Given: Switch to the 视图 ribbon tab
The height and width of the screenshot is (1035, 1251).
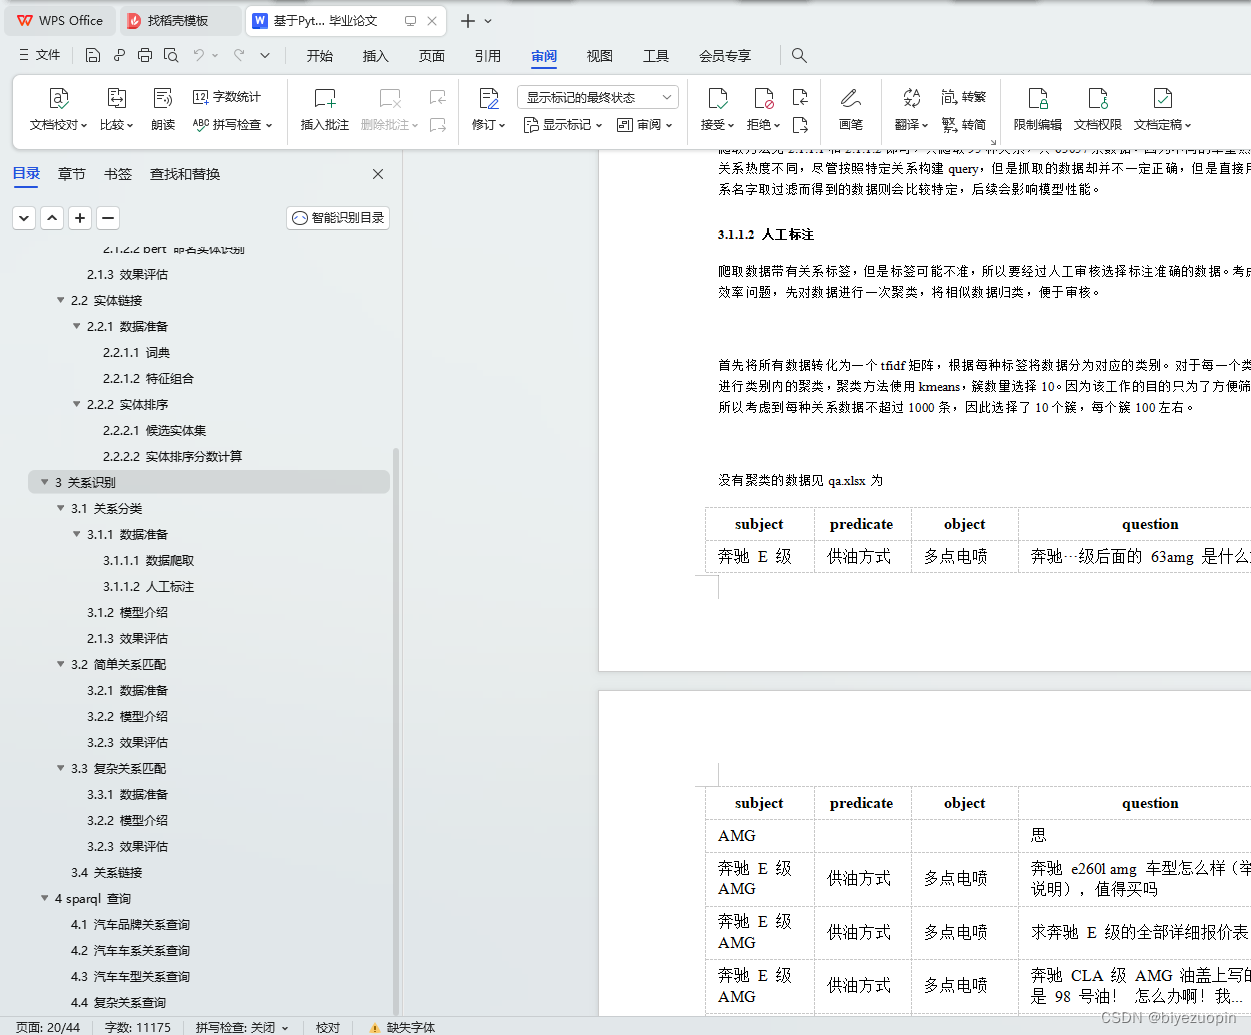Looking at the screenshot, I should click(600, 56).
